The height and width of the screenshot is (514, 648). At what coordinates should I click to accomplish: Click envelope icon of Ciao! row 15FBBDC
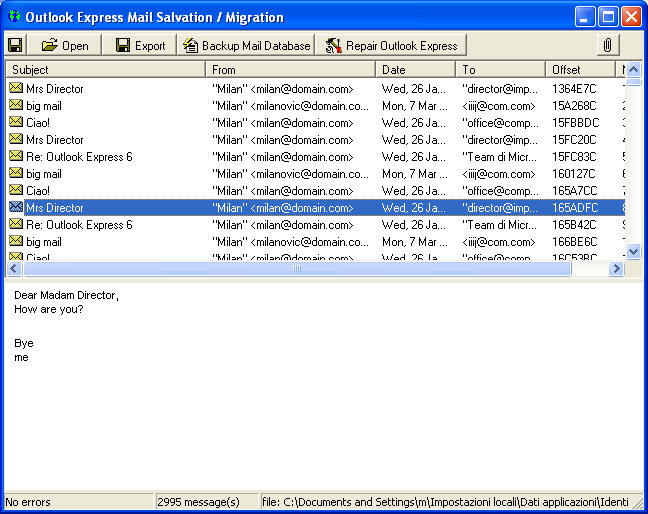tap(16, 121)
